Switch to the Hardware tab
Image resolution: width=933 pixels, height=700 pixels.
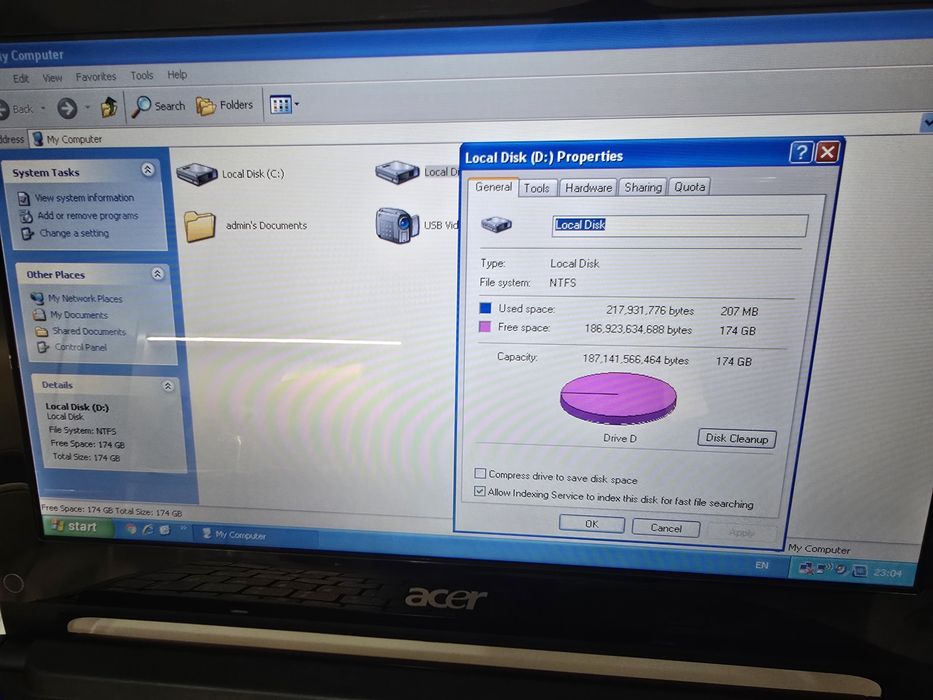point(588,188)
